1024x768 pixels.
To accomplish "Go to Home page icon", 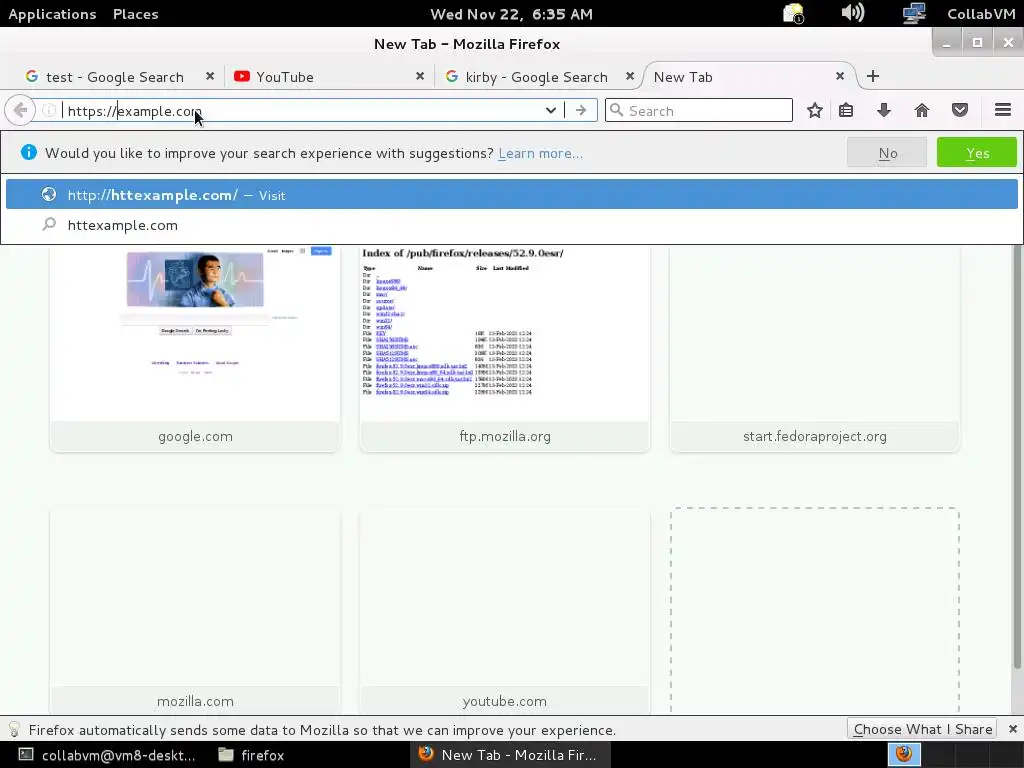I will click(921, 110).
